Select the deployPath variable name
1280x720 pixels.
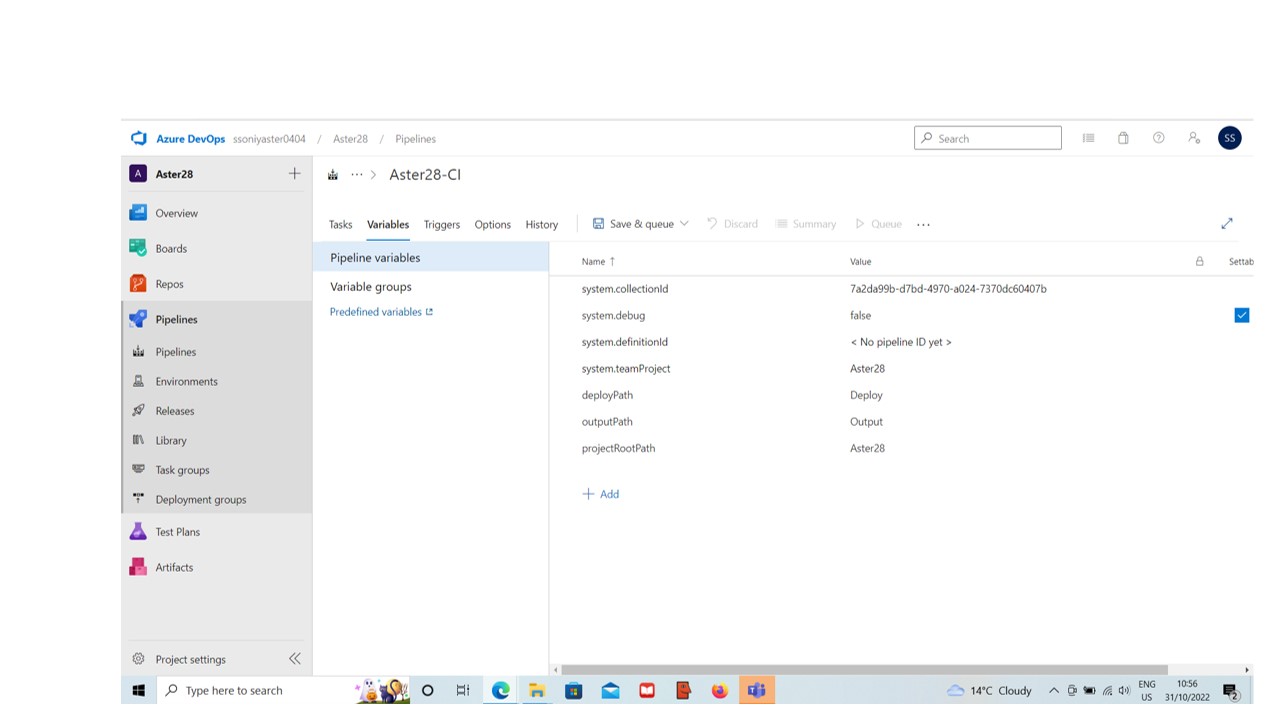point(607,395)
